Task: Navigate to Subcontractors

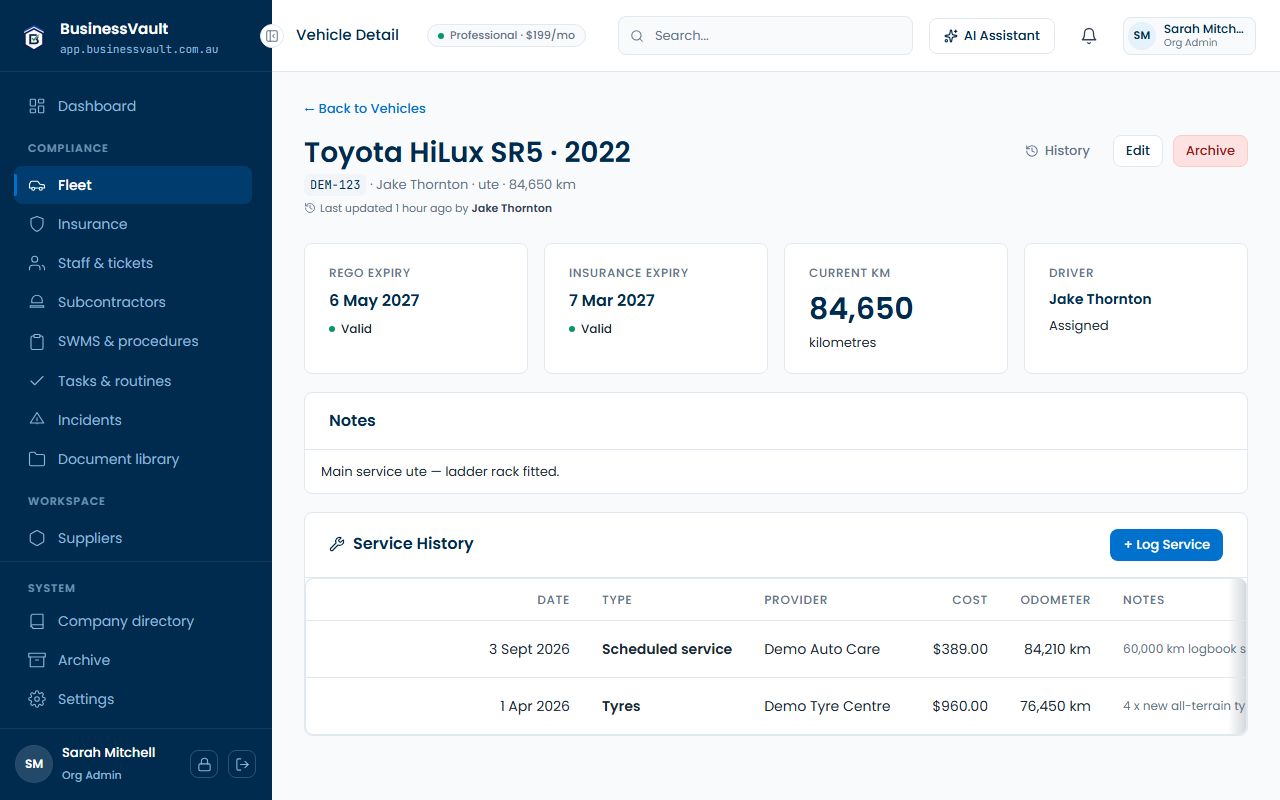Action: 133,302
